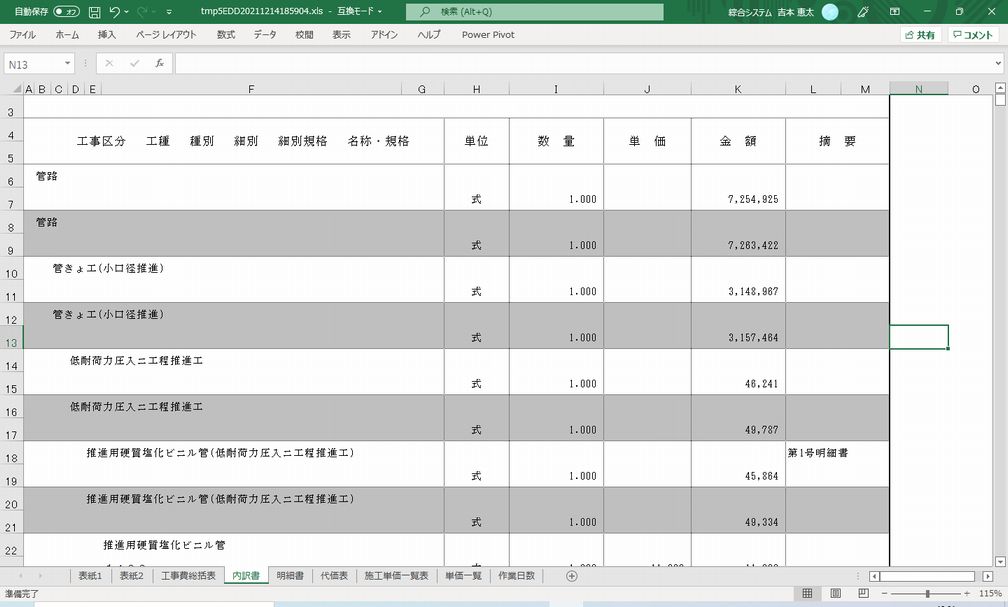Image resolution: width=1008 pixels, height=607 pixels.
Task: Click the 共有 share button
Action: click(x=919, y=35)
